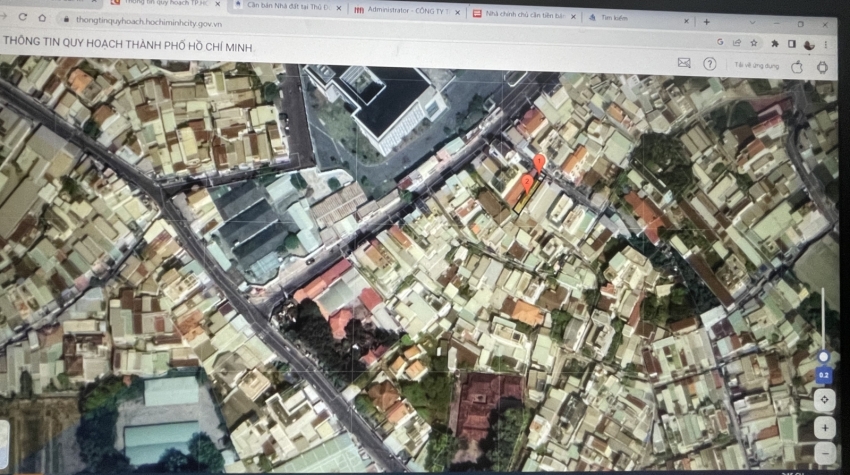Click the 'Tải về ứng dụng' label
This screenshot has width=850, height=475.
(x=757, y=66)
